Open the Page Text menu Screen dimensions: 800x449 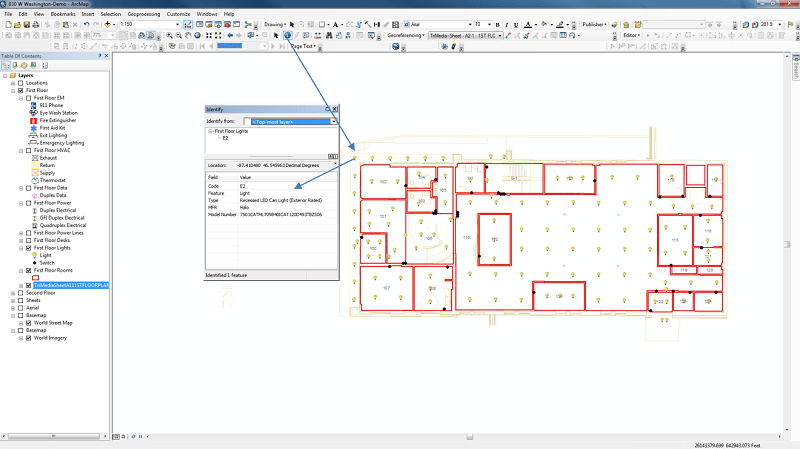coord(304,46)
